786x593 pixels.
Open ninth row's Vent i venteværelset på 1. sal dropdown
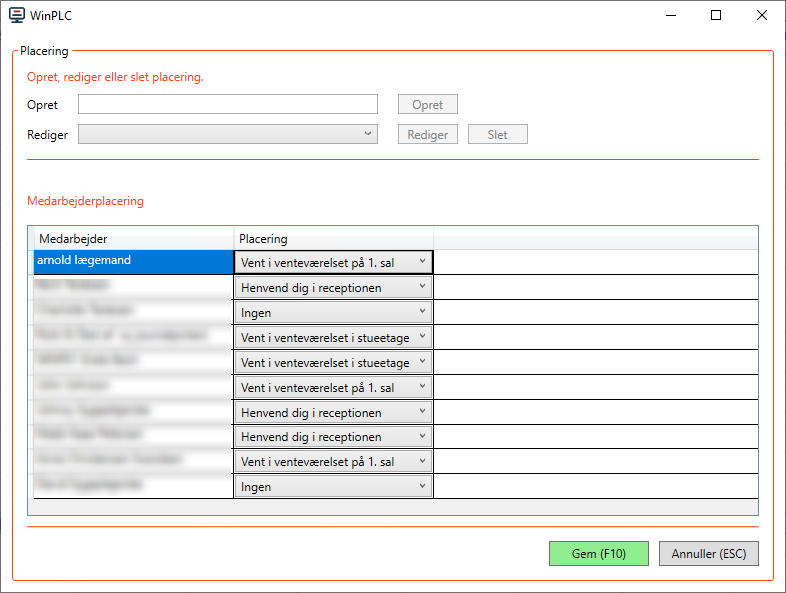tap(333, 461)
